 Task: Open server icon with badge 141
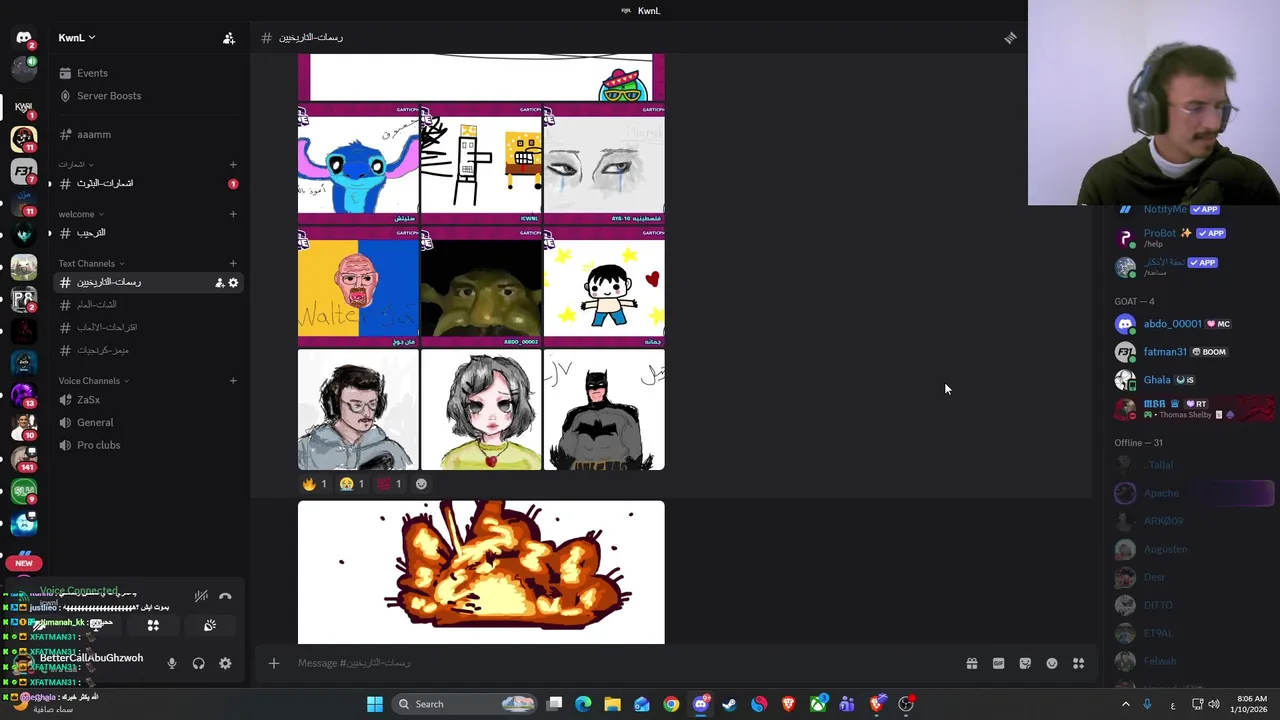tap(24, 458)
